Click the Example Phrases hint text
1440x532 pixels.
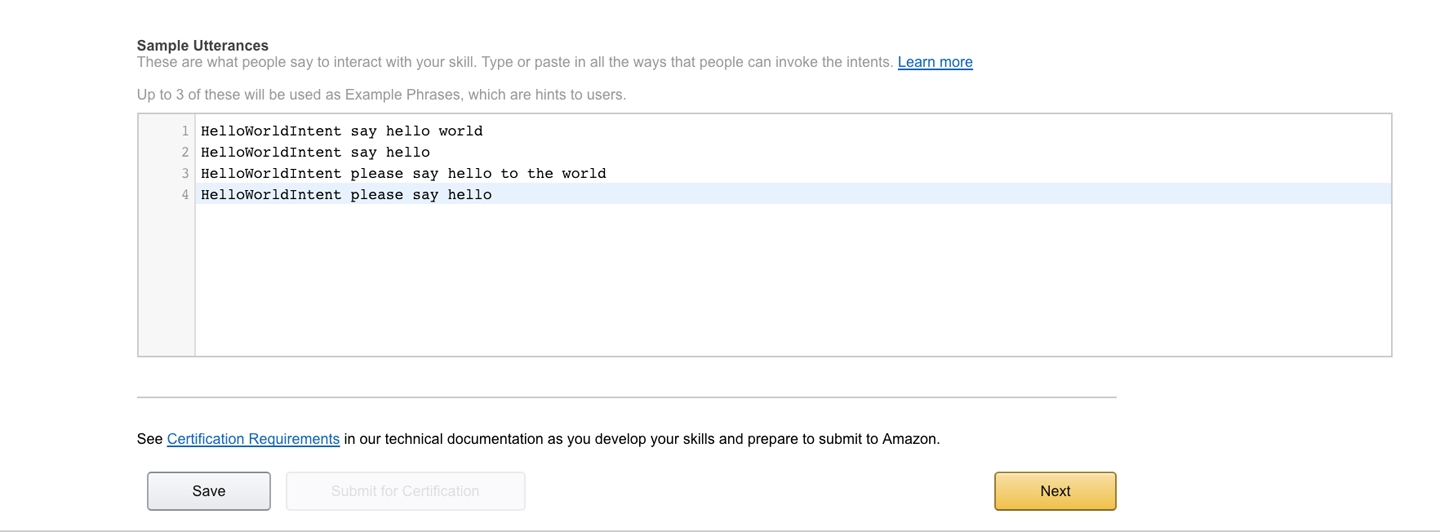[381, 95]
